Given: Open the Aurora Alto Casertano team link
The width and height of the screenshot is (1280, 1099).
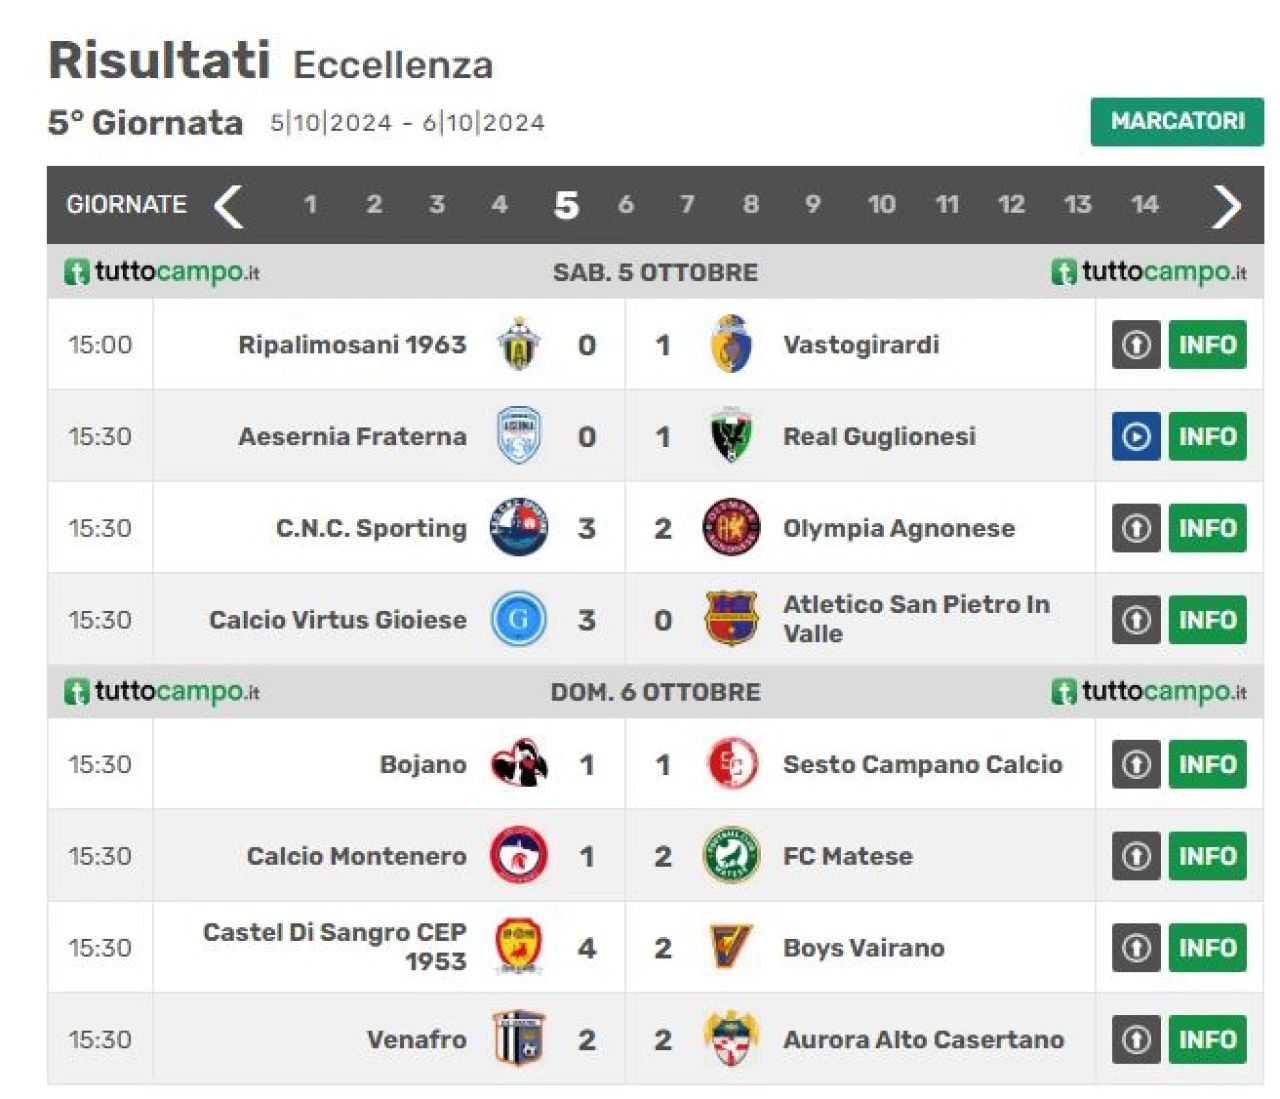Looking at the screenshot, I should 923,1040.
